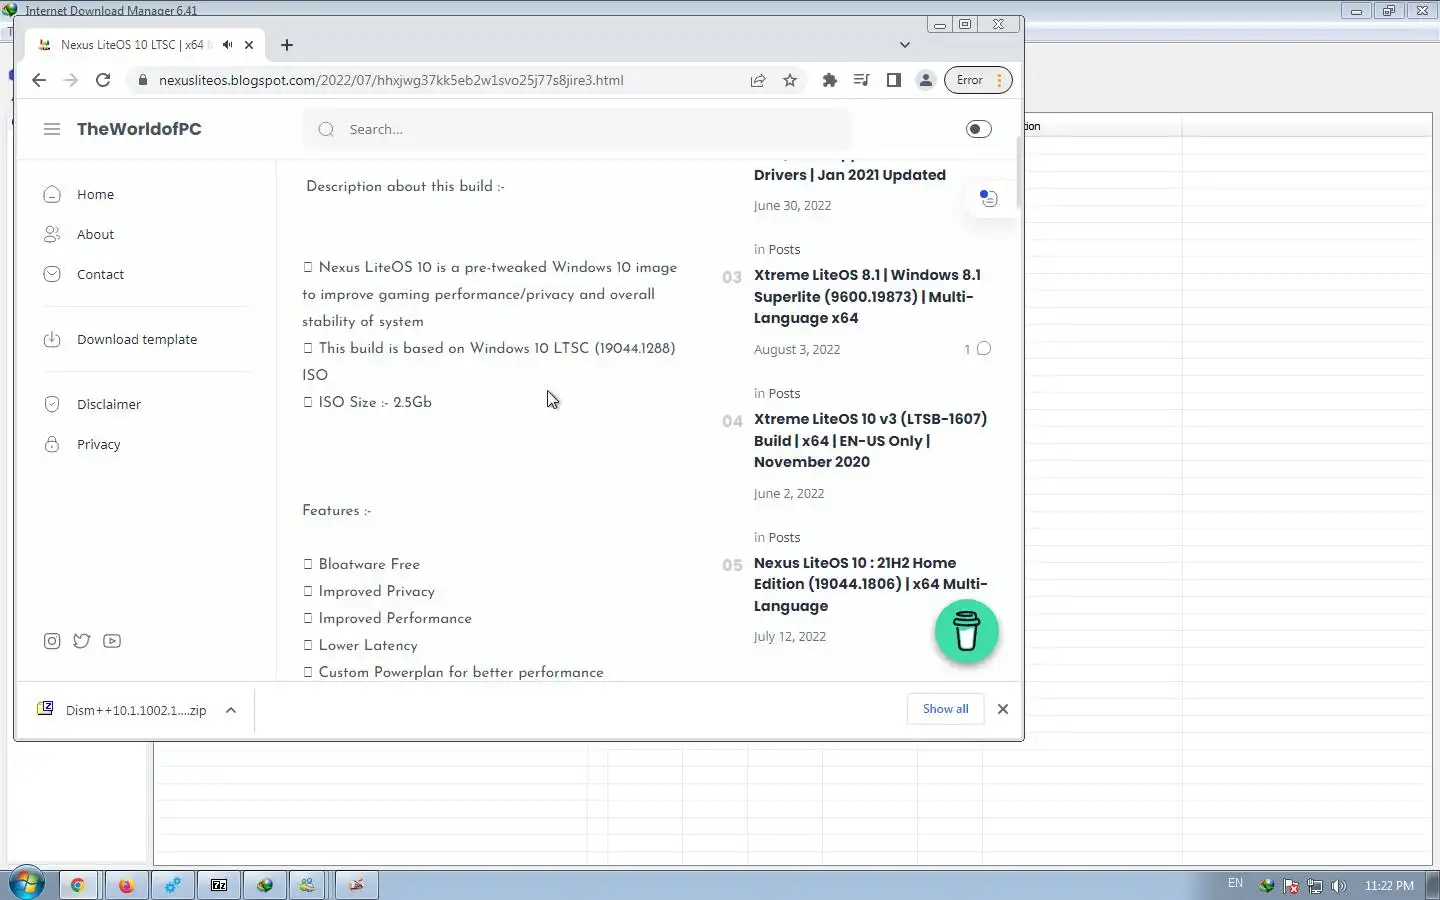Screen dimensions: 1440x900
Task: Mute the tab using the speaker icon
Action: [228, 45]
